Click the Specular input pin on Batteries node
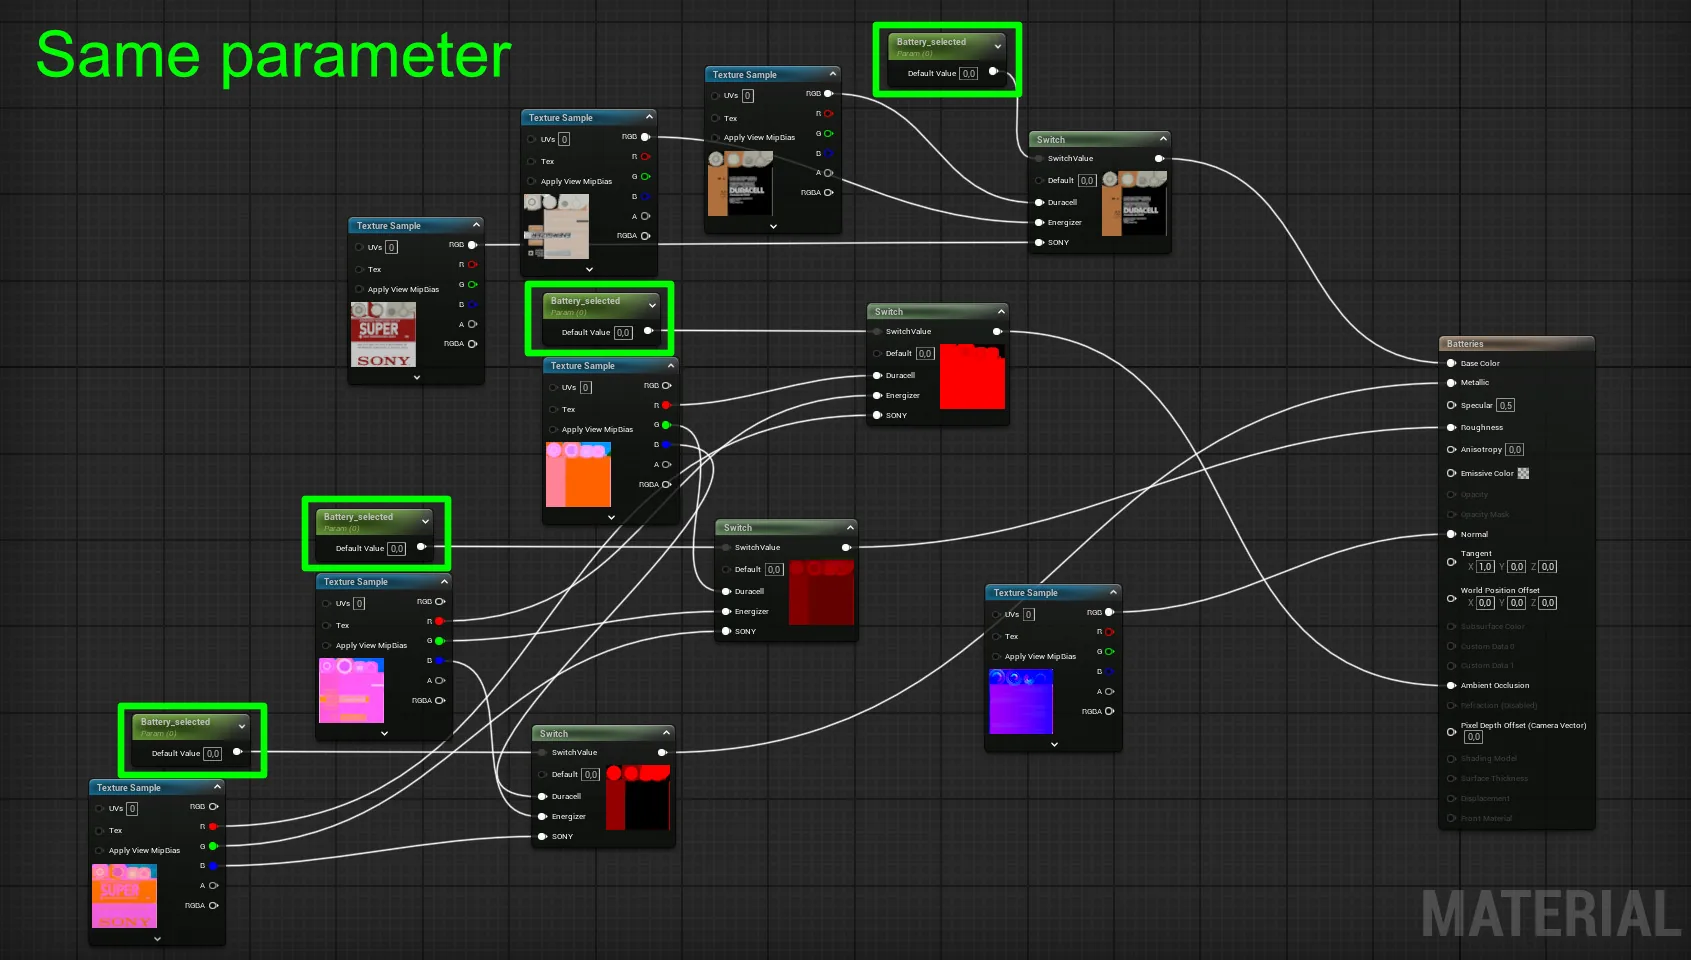1691x960 pixels. coord(1451,405)
